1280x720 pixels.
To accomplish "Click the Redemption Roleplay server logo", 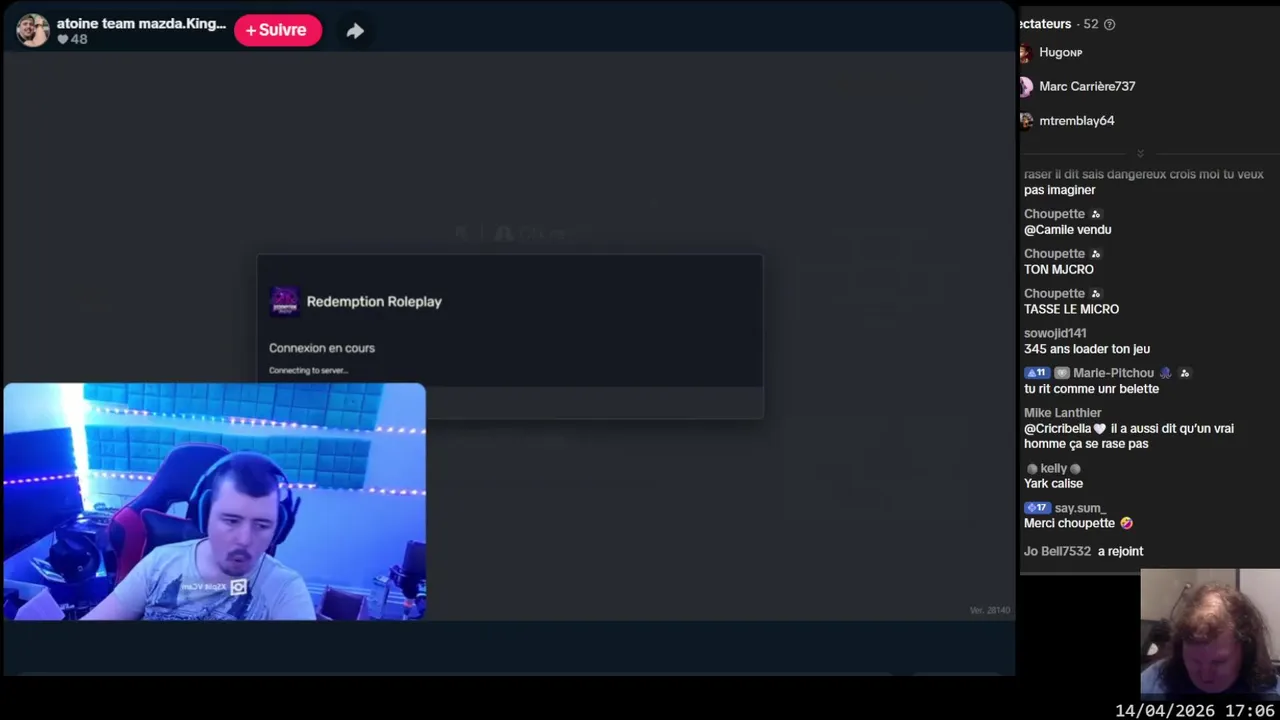I will (x=285, y=301).
